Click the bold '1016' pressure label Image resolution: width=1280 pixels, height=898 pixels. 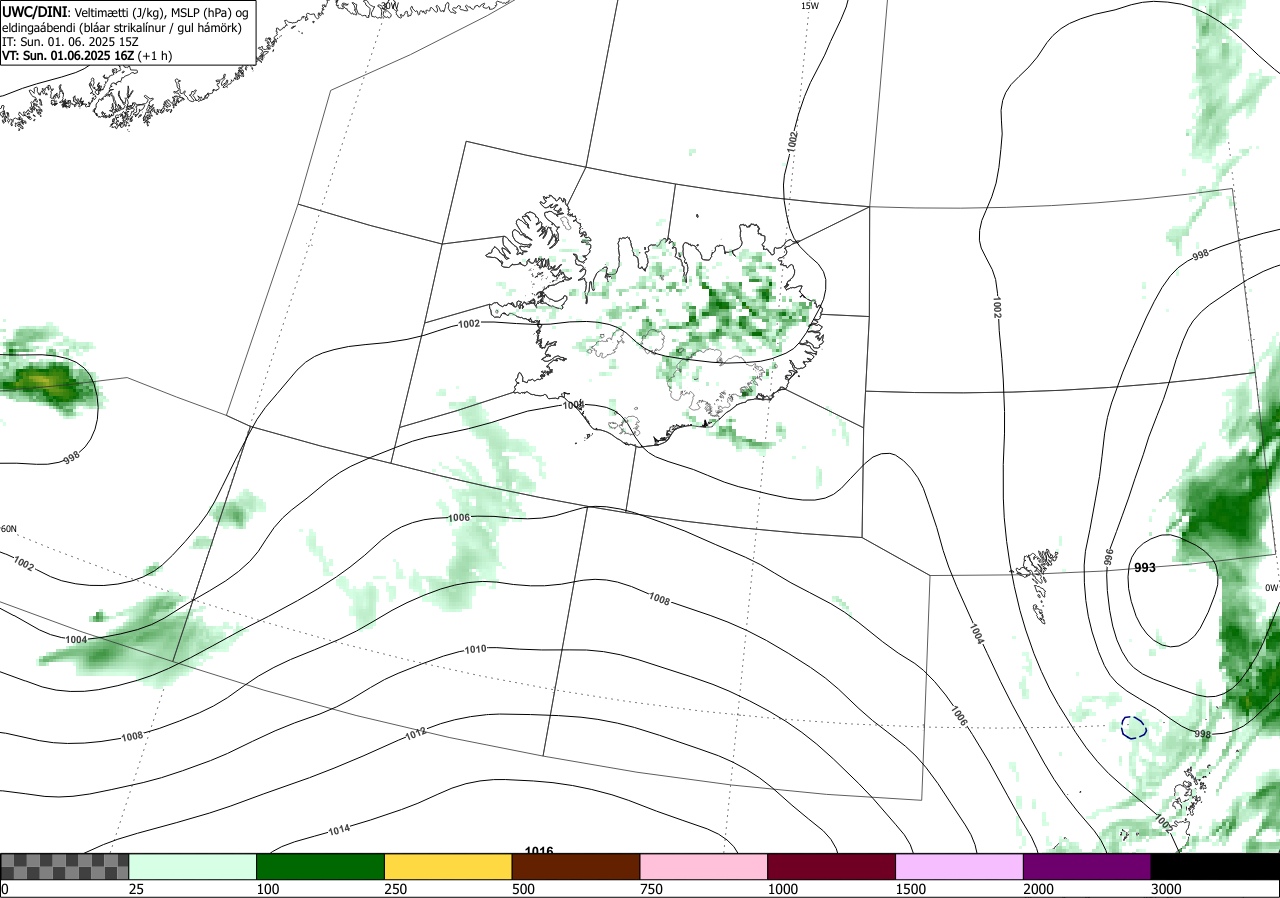(539, 851)
